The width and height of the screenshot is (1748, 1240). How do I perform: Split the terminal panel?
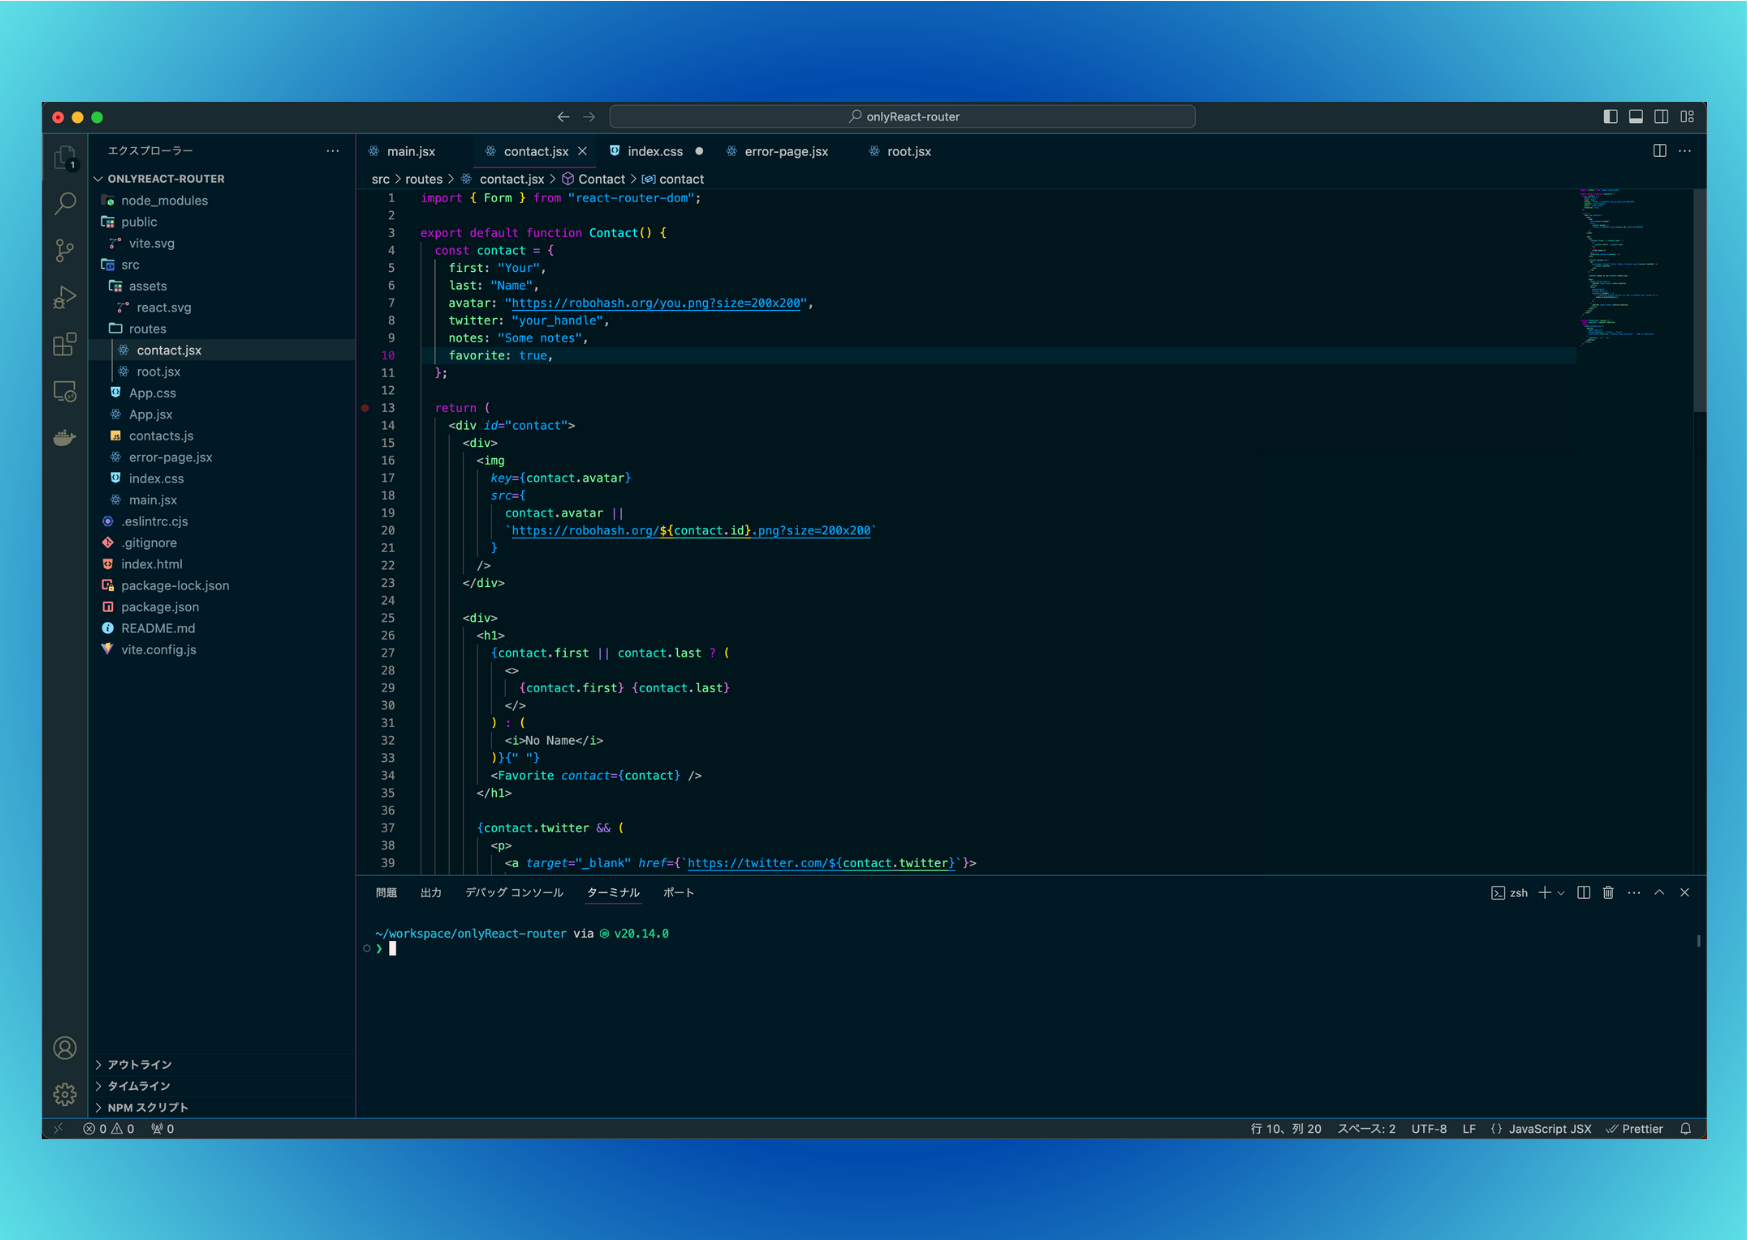(x=1584, y=893)
